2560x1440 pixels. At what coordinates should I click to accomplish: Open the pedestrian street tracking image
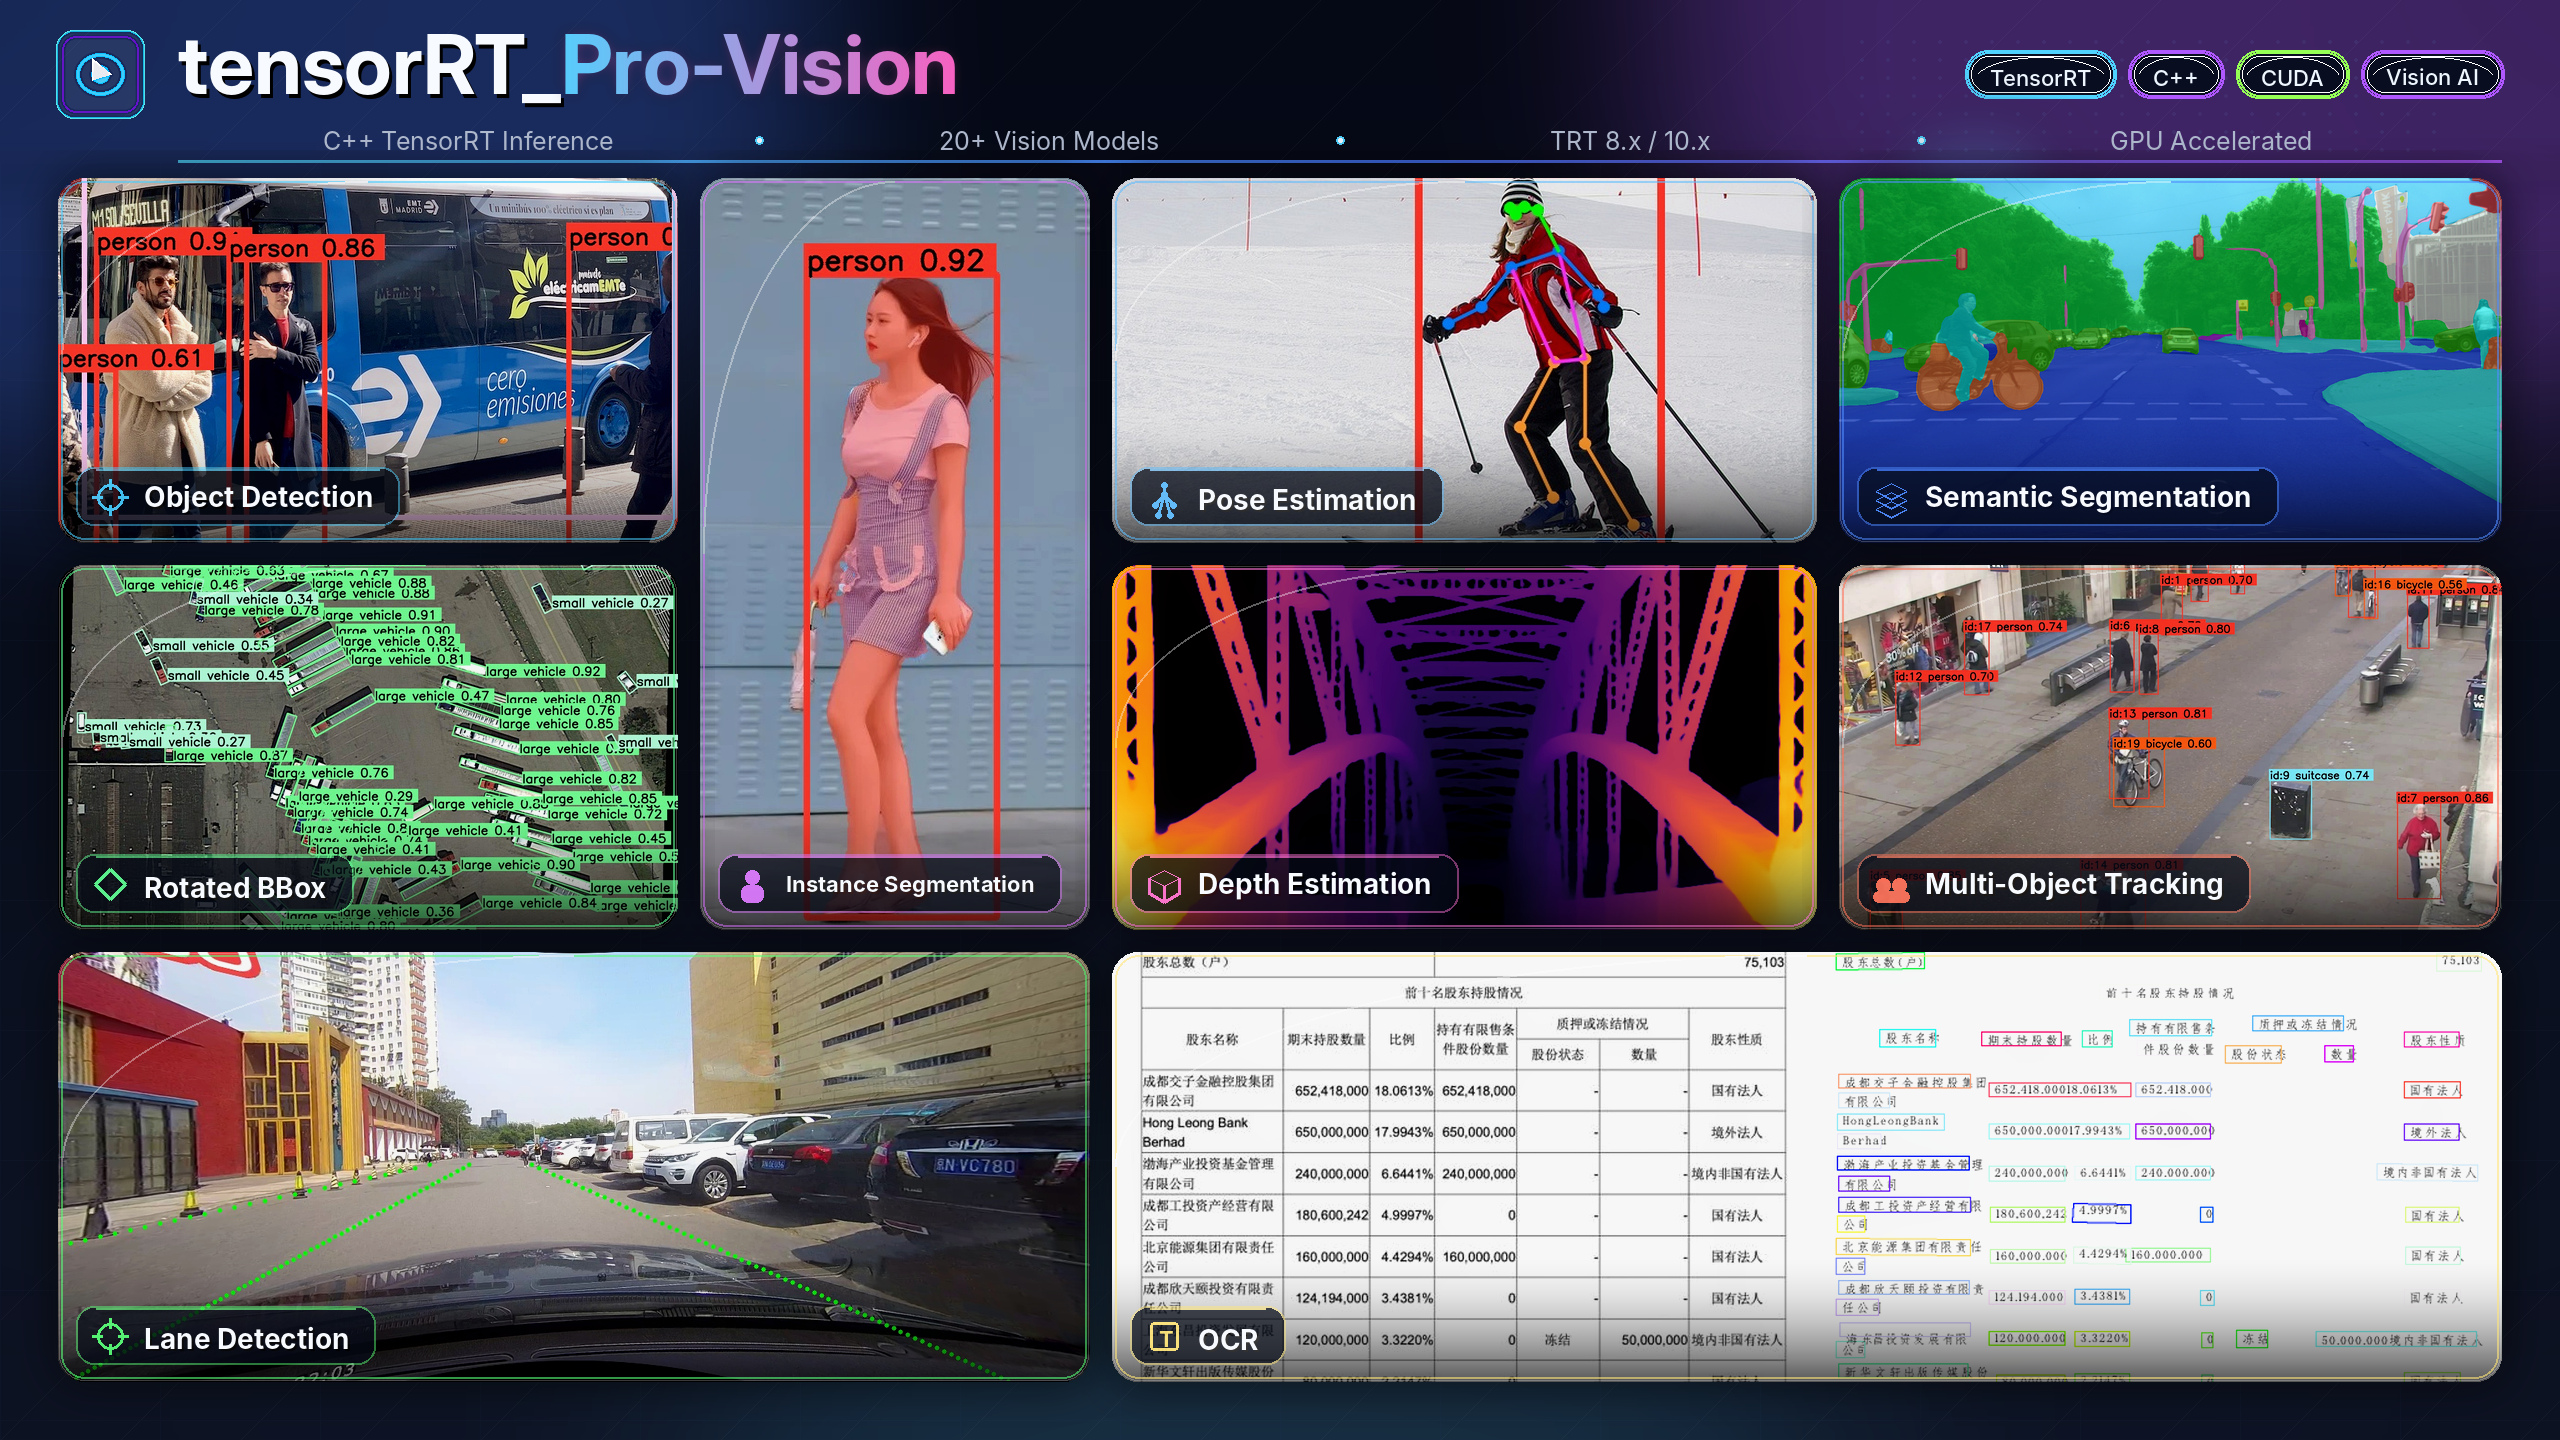[2170, 746]
